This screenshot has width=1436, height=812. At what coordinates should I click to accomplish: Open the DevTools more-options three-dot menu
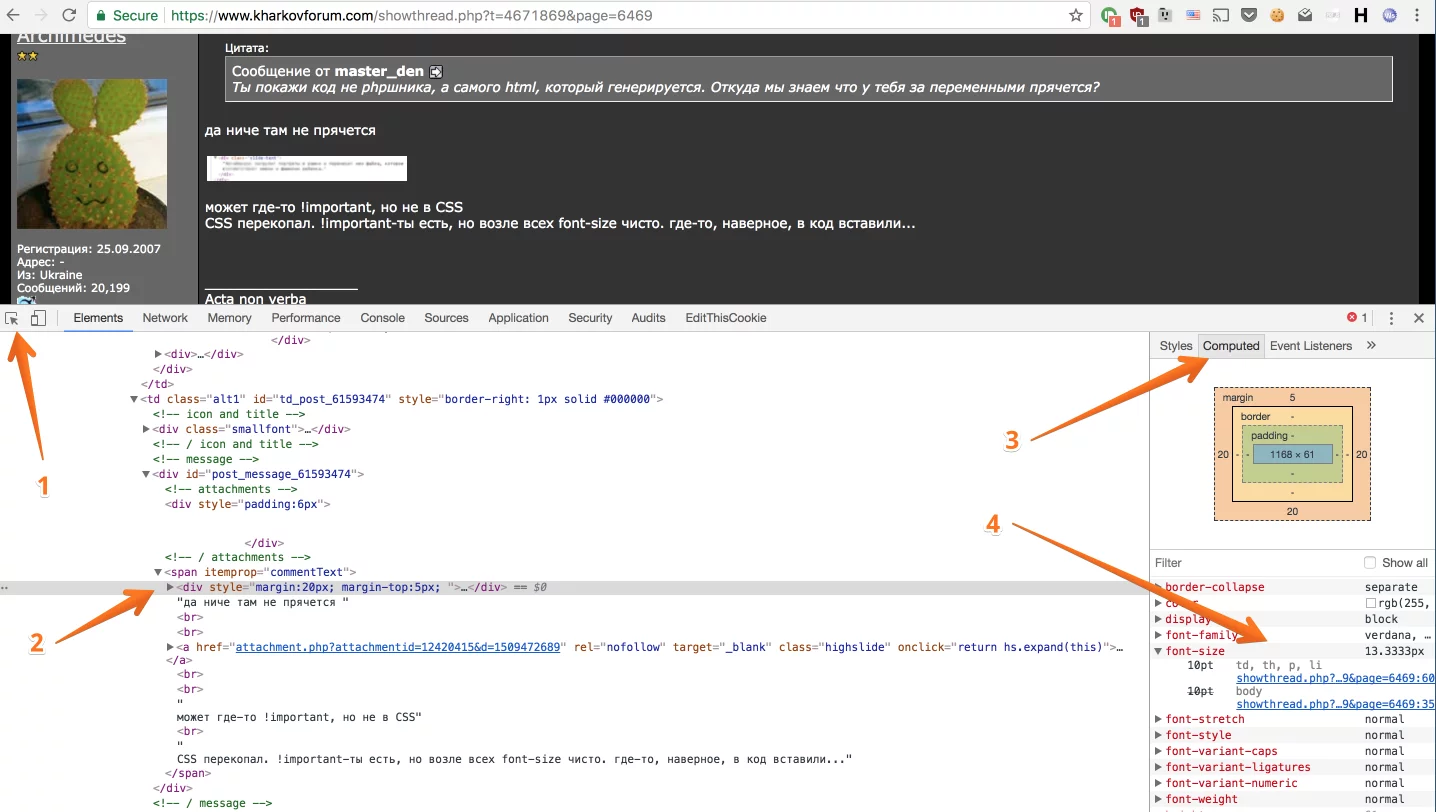point(1391,318)
